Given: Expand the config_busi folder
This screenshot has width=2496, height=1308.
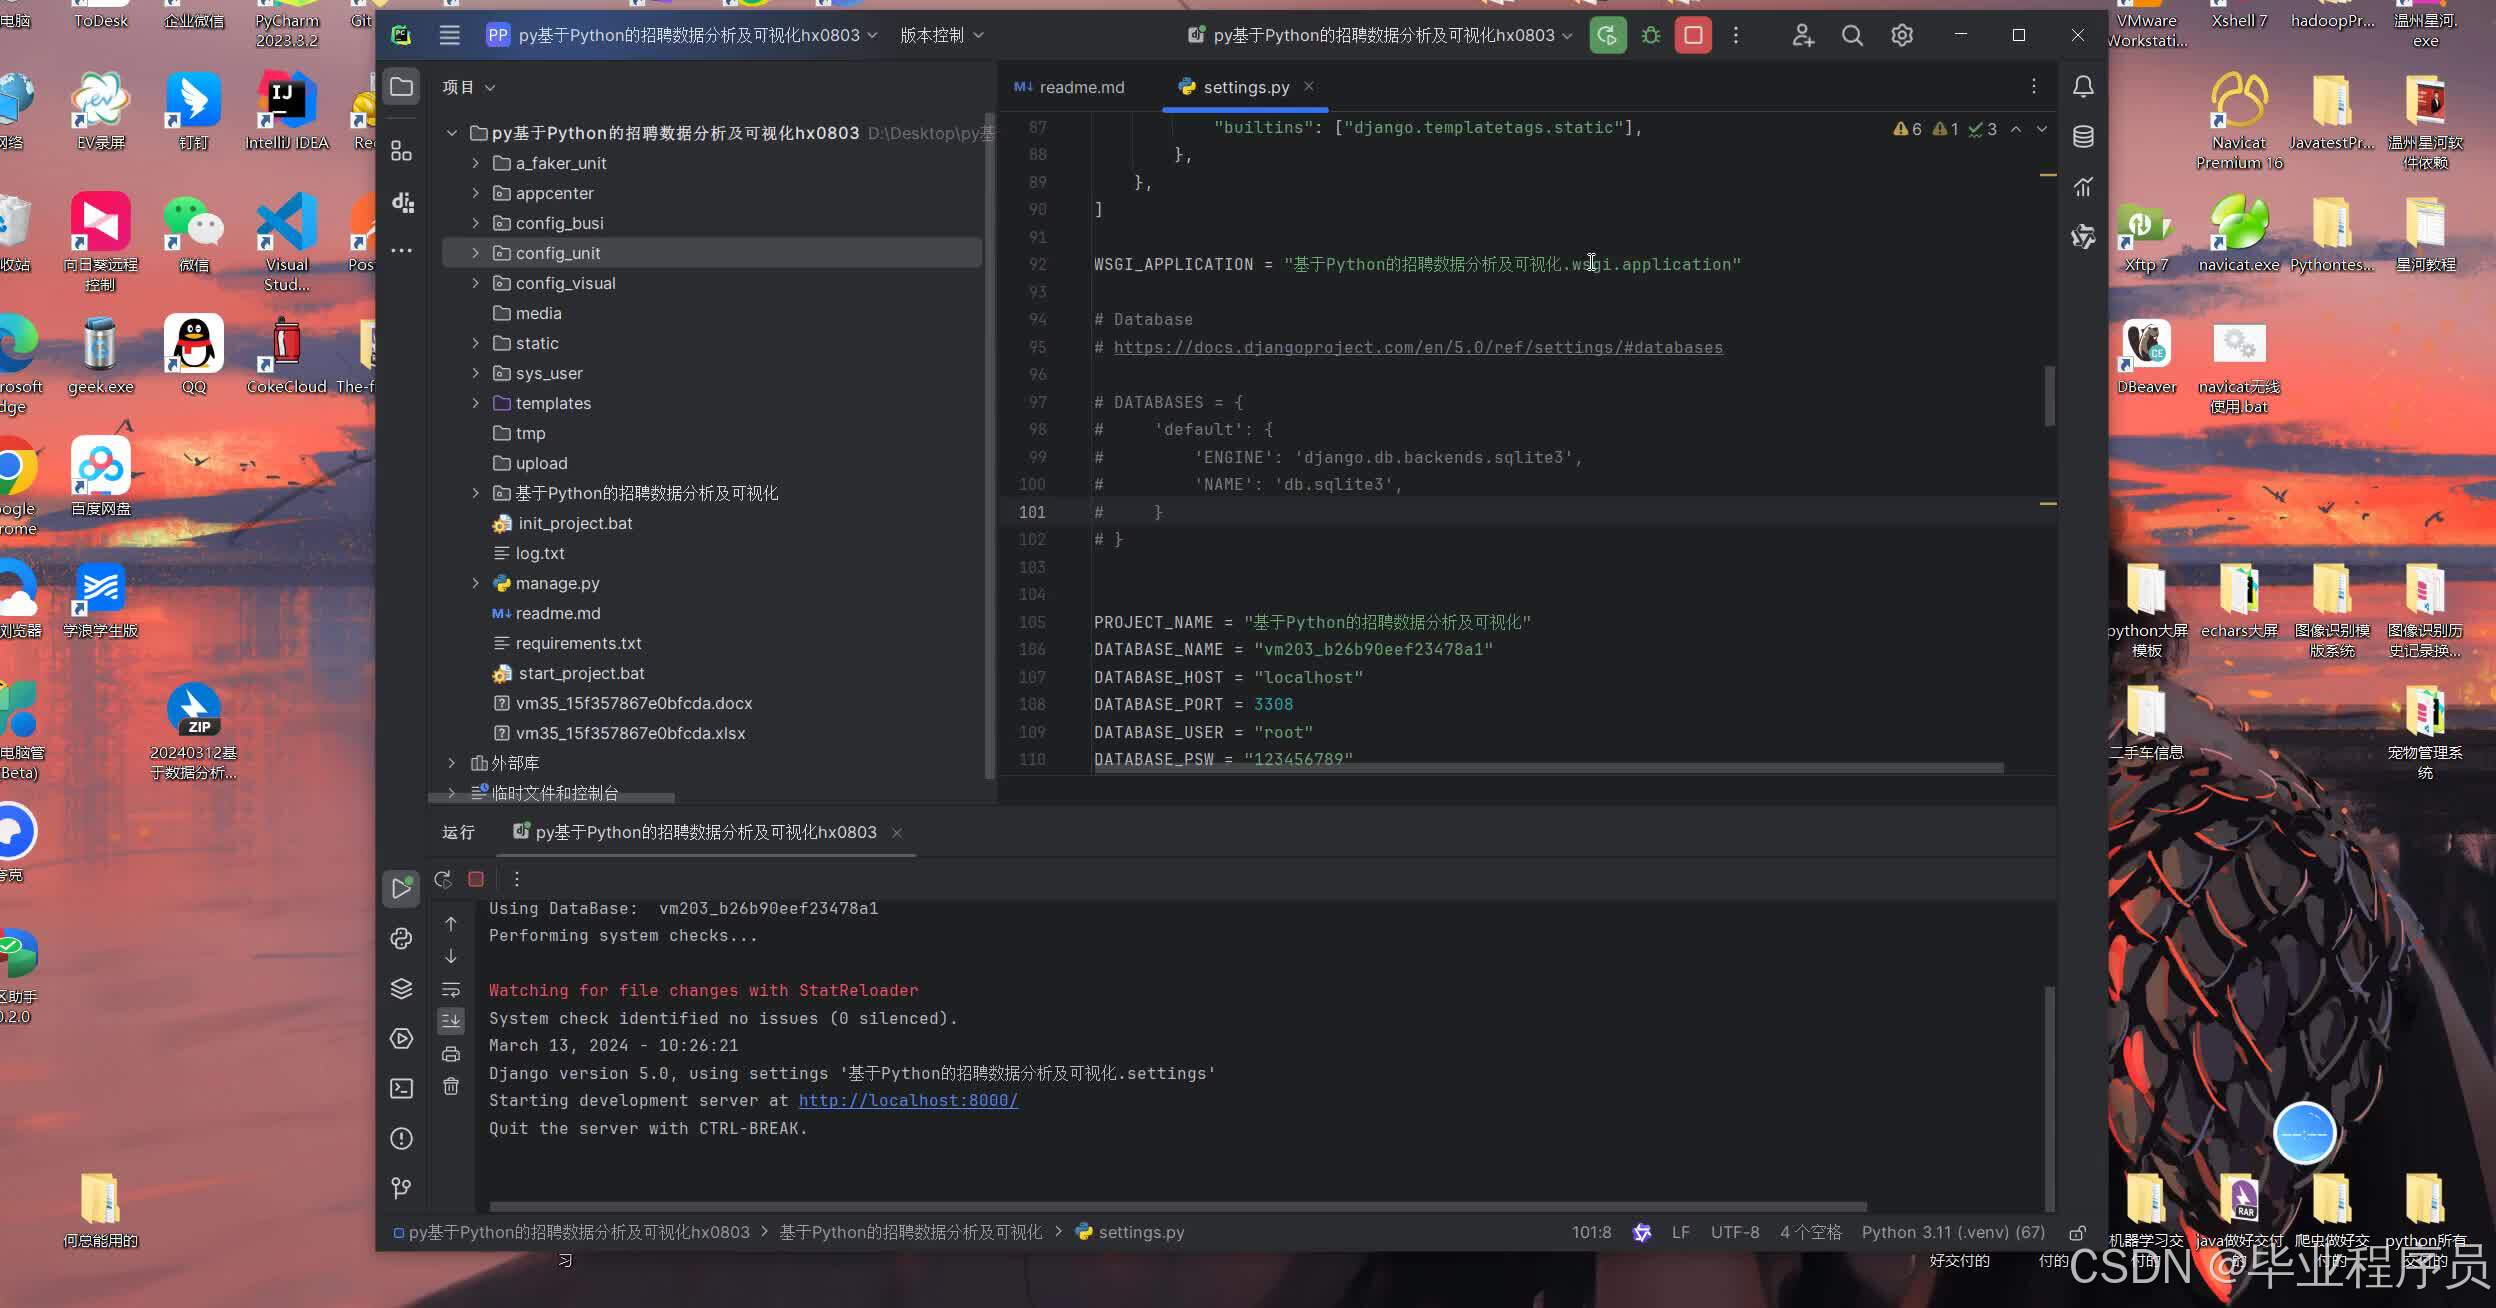Looking at the screenshot, I should 476,223.
